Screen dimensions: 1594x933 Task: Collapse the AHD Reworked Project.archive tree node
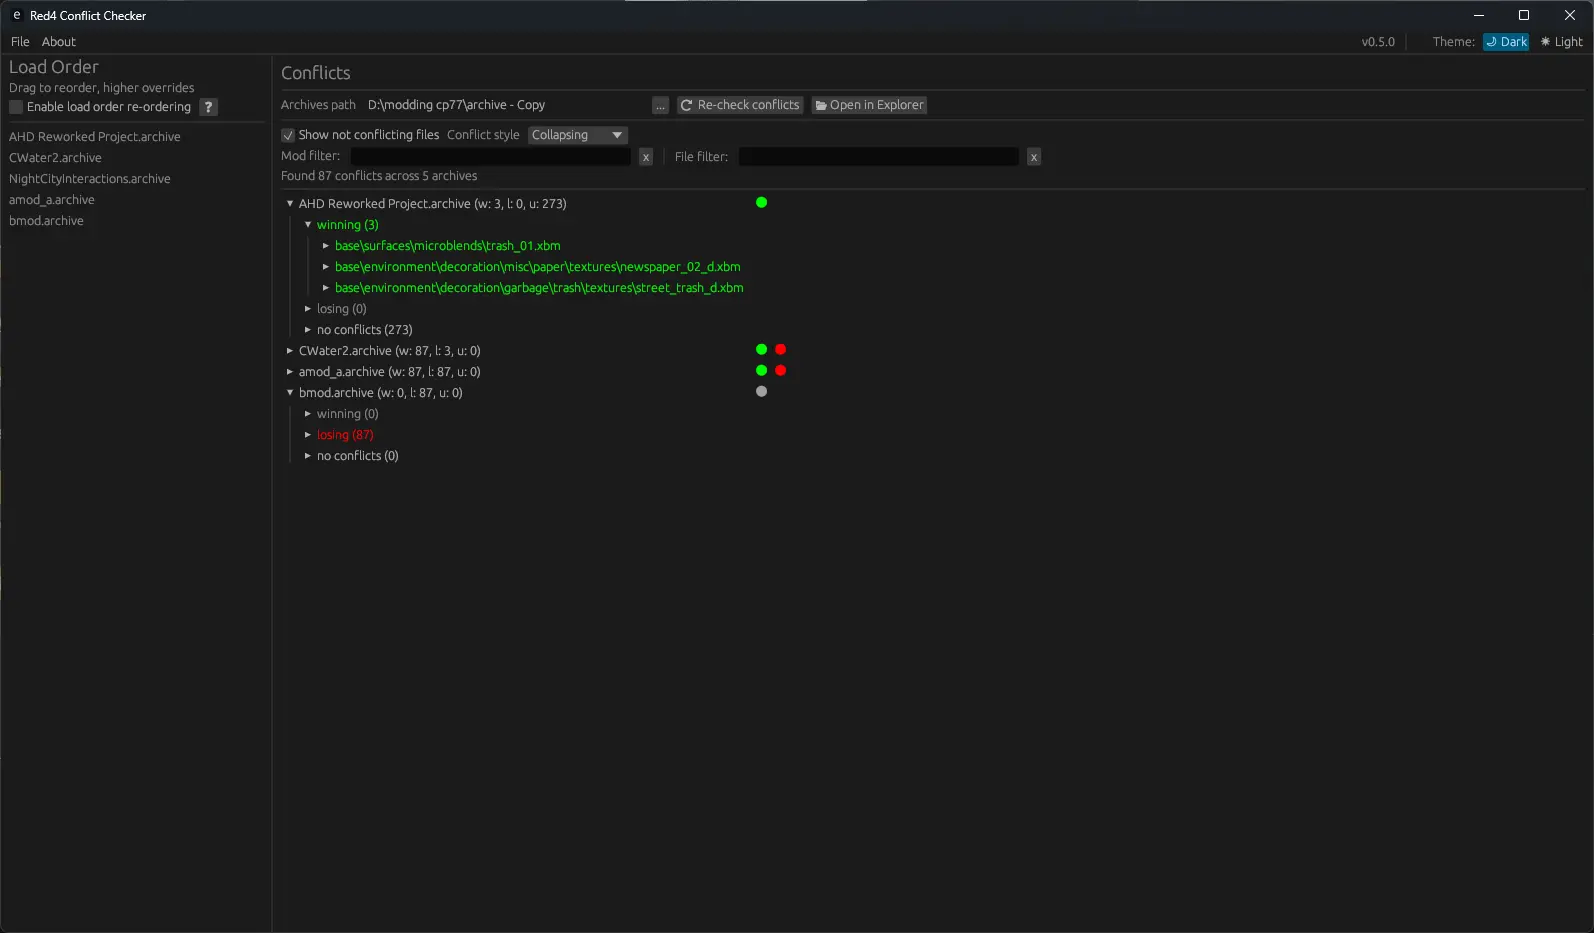[x=290, y=203]
